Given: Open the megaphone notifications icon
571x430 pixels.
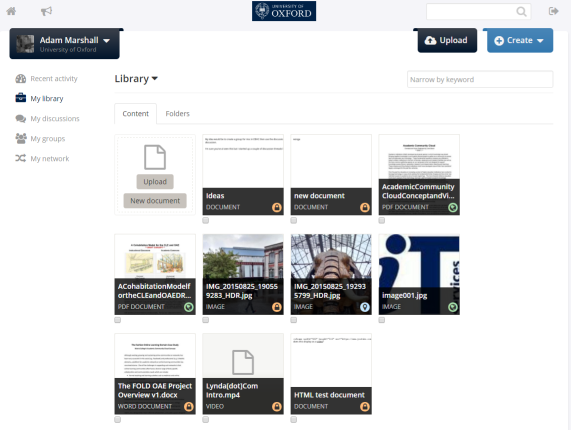Looking at the screenshot, I should tap(46, 11).
